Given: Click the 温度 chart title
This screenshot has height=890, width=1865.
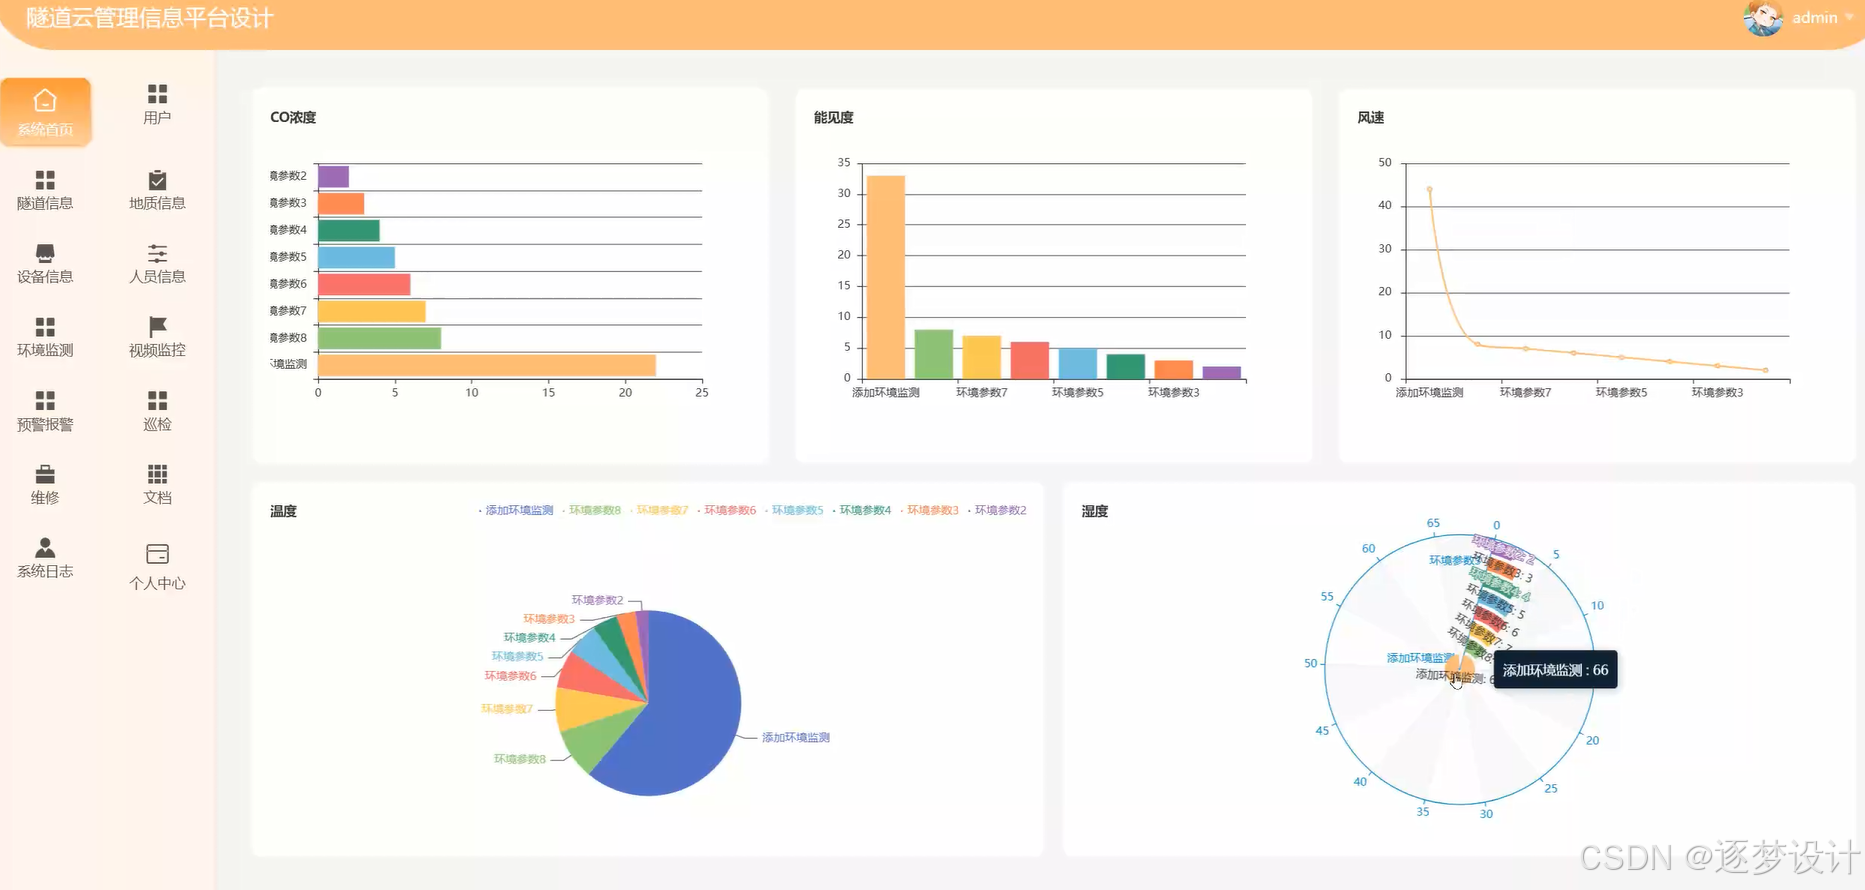Looking at the screenshot, I should pyautogui.click(x=283, y=511).
